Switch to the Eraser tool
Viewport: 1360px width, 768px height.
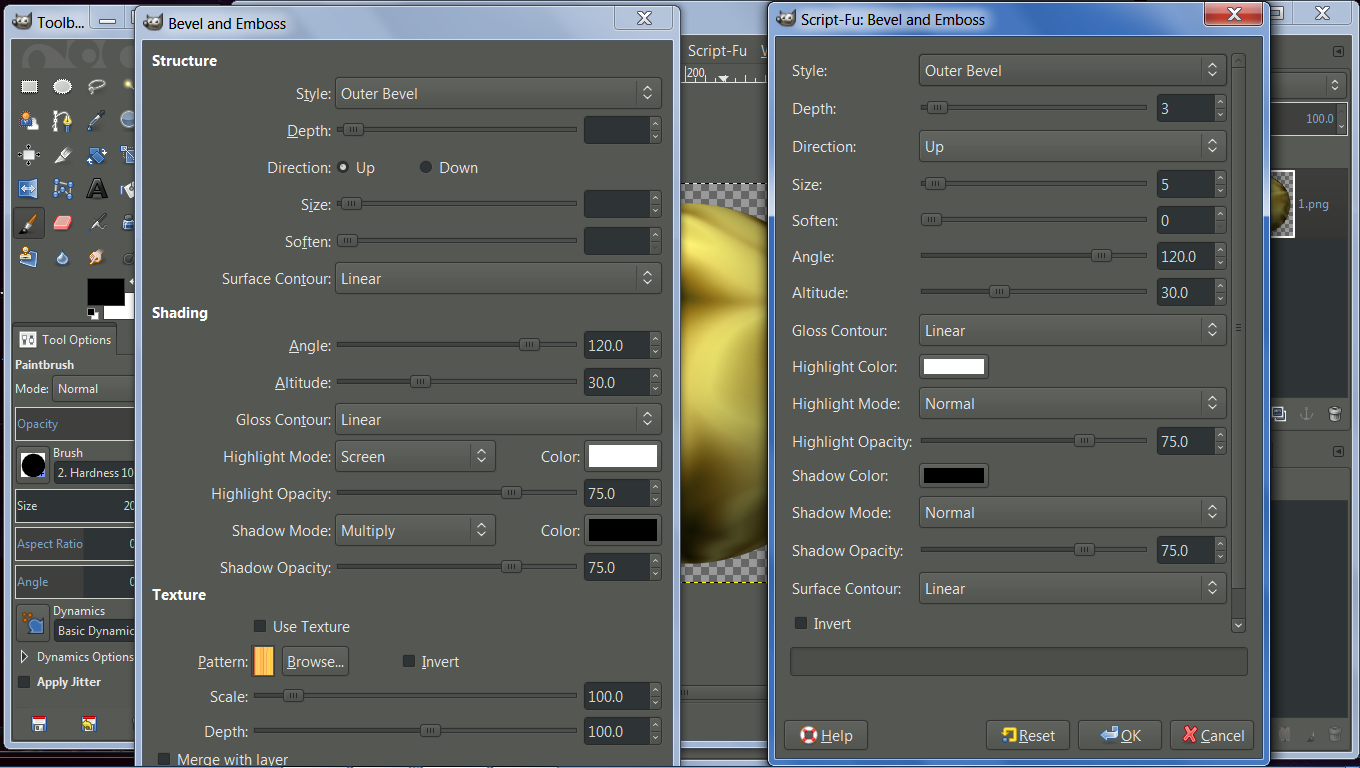tap(62, 222)
